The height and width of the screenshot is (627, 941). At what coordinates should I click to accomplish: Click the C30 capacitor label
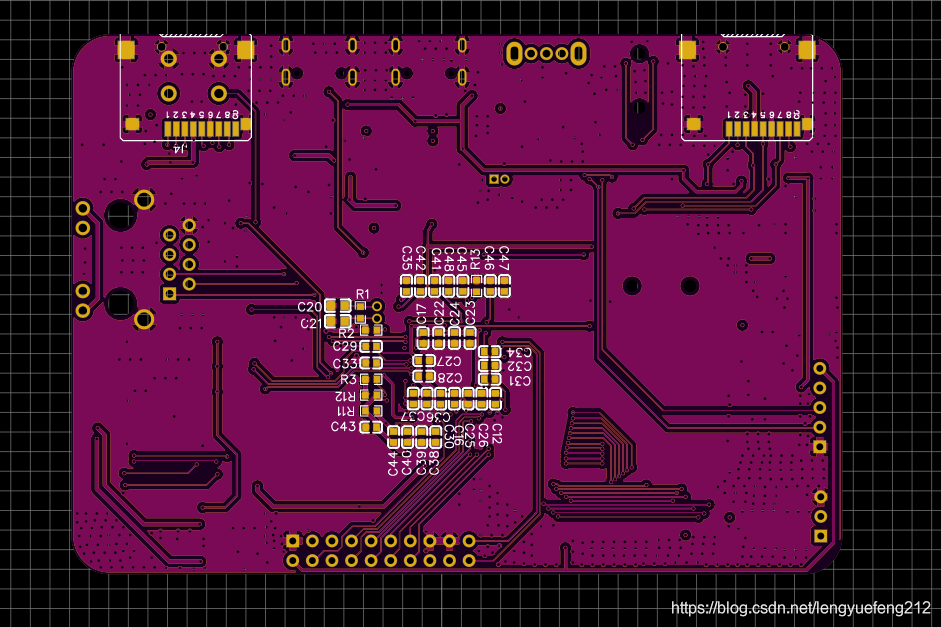(x=448, y=436)
